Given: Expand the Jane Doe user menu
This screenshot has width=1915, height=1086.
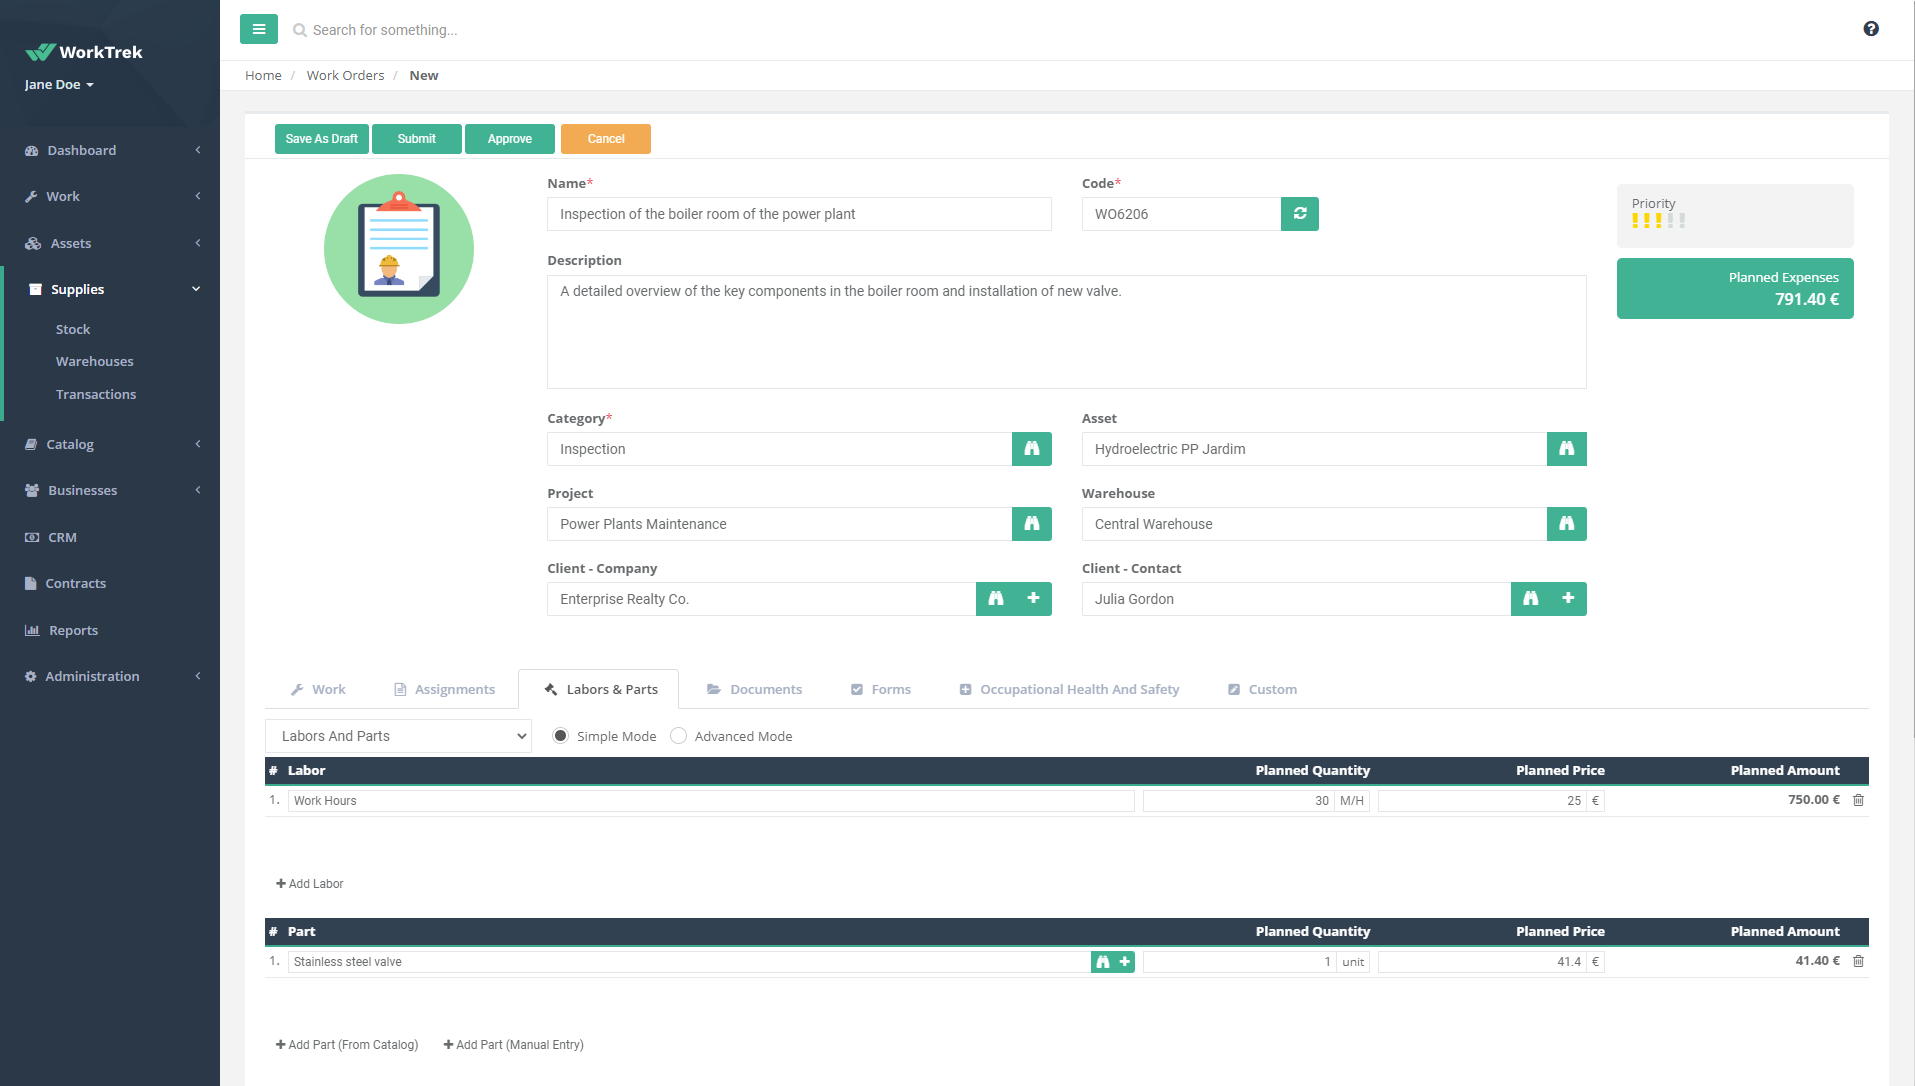Looking at the screenshot, I should pyautogui.click(x=56, y=84).
